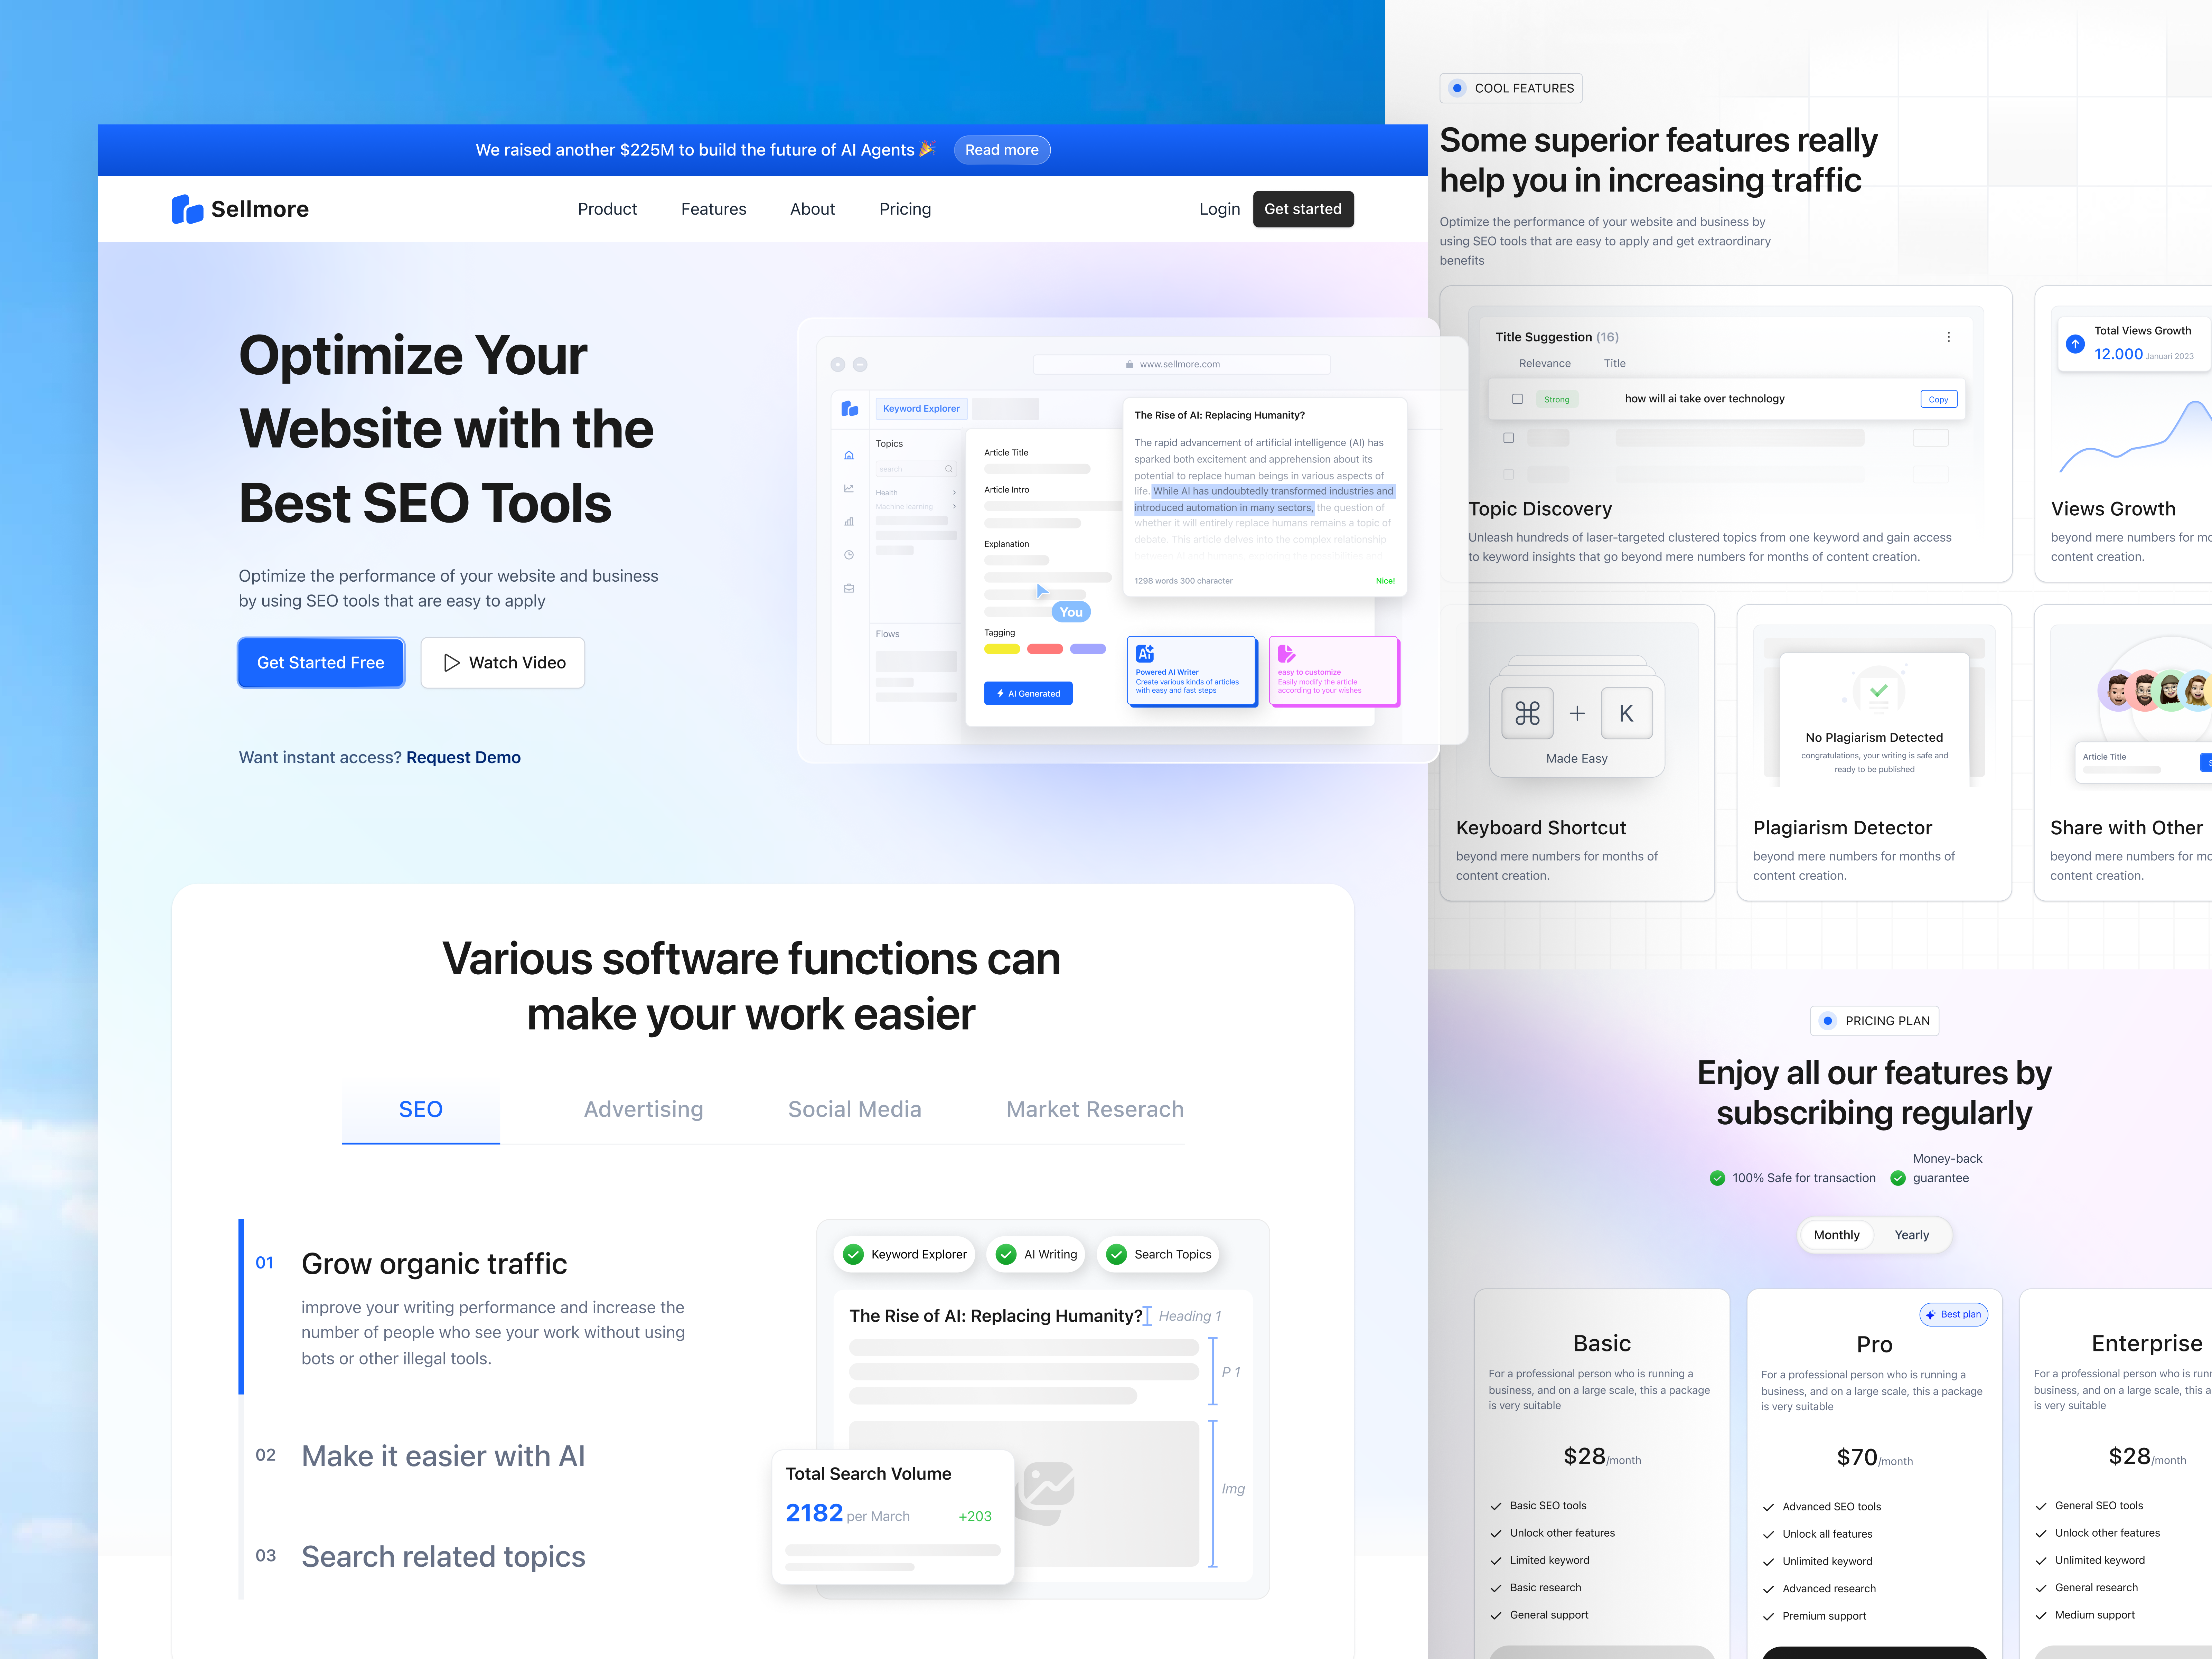This screenshot has height=1659, width=2212.
Task: Open the line chart icon in mockup sidebar
Action: click(x=849, y=489)
